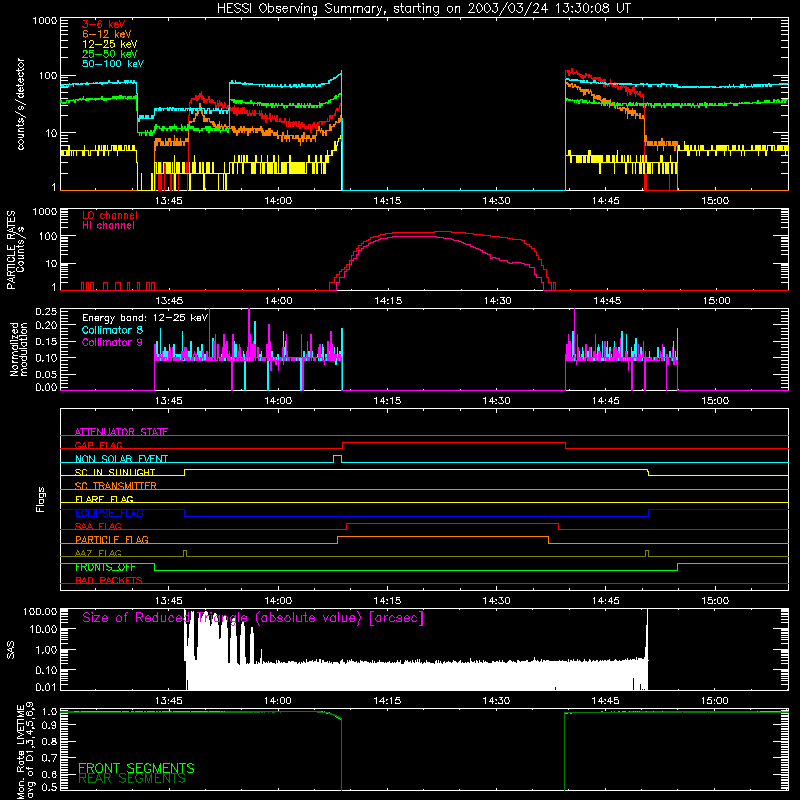
Task: Click the 'PARTICLE_FLAG' label
Action: tap(112, 540)
